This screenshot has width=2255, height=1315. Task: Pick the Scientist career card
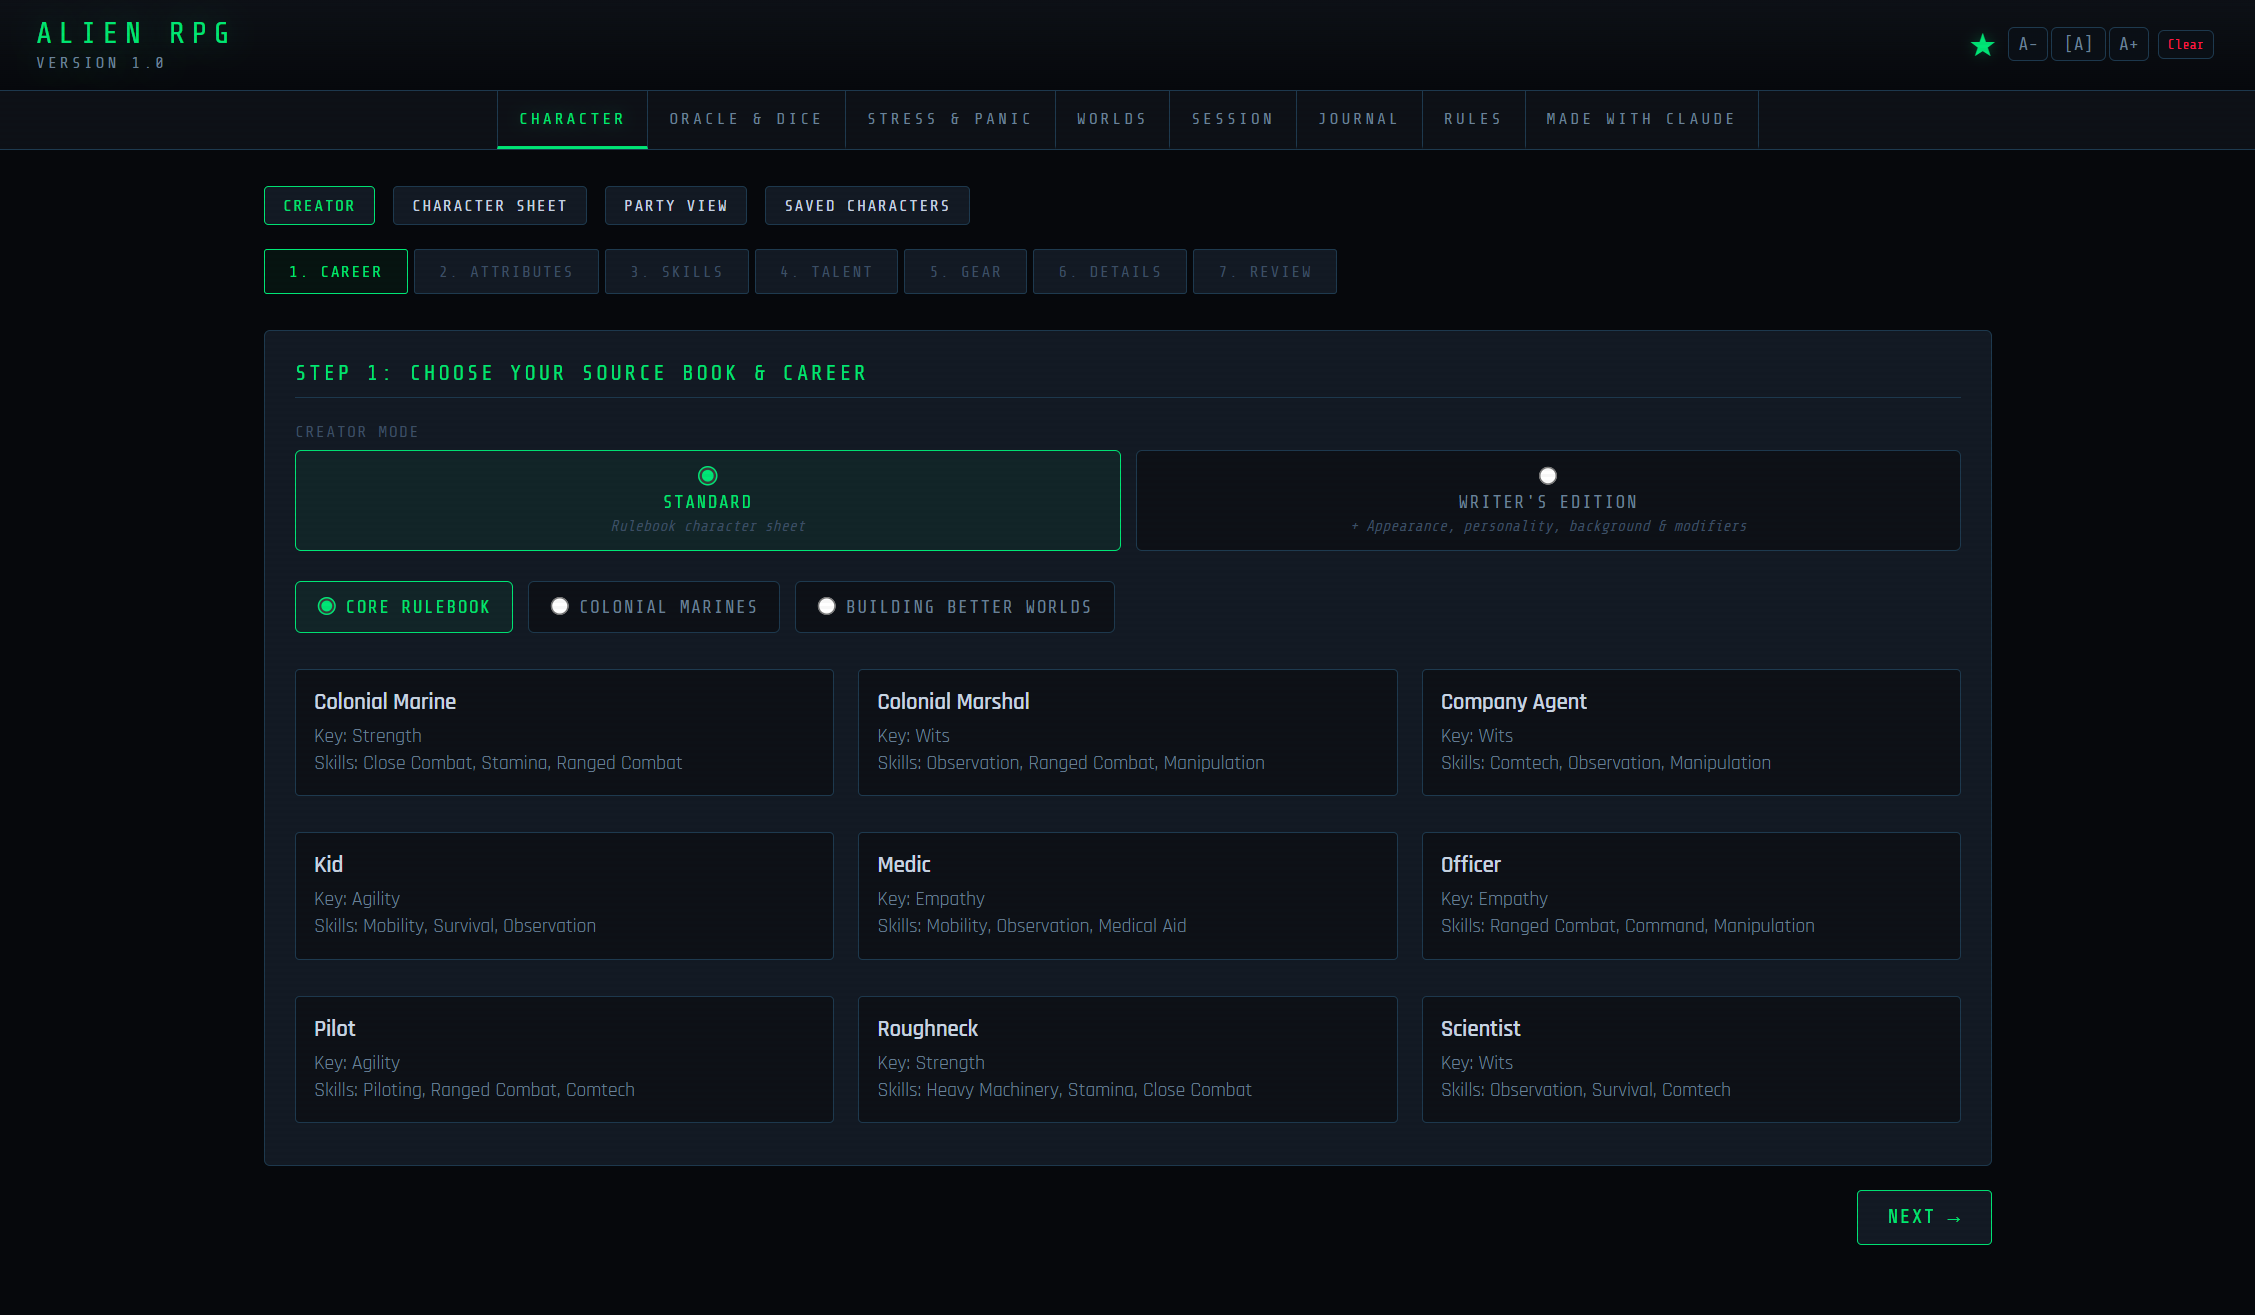pos(1690,1059)
